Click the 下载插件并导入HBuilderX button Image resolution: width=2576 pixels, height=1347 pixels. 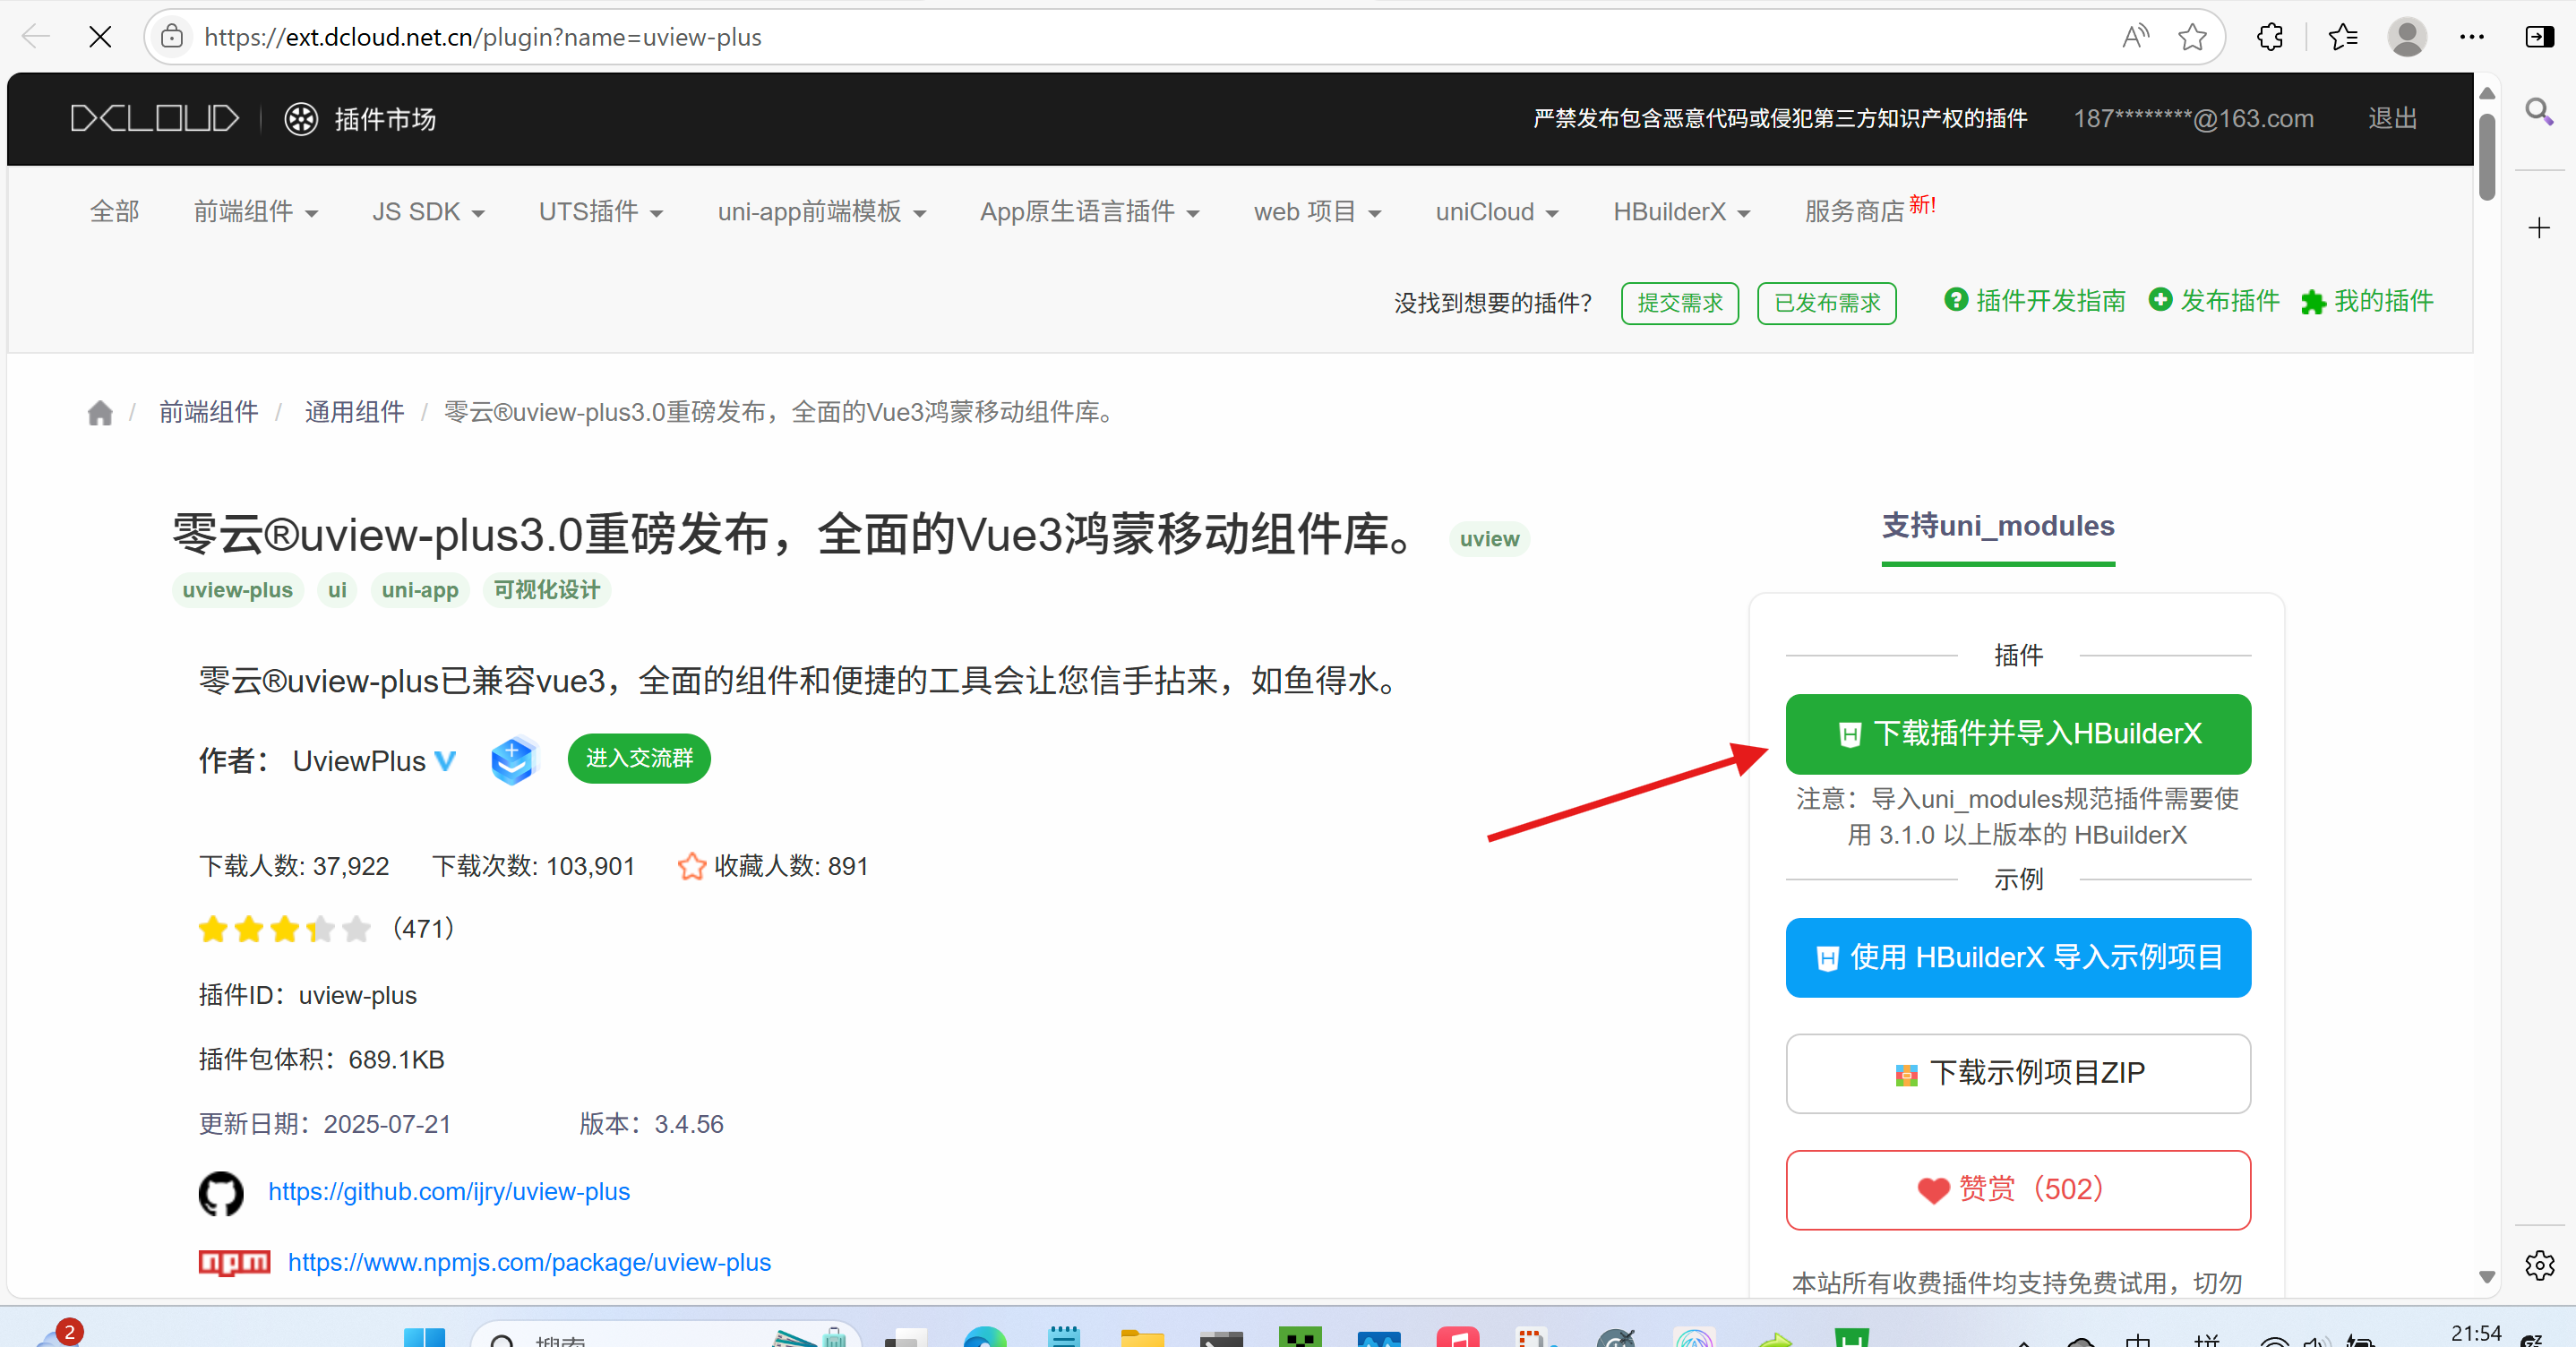pyautogui.click(x=2017, y=733)
